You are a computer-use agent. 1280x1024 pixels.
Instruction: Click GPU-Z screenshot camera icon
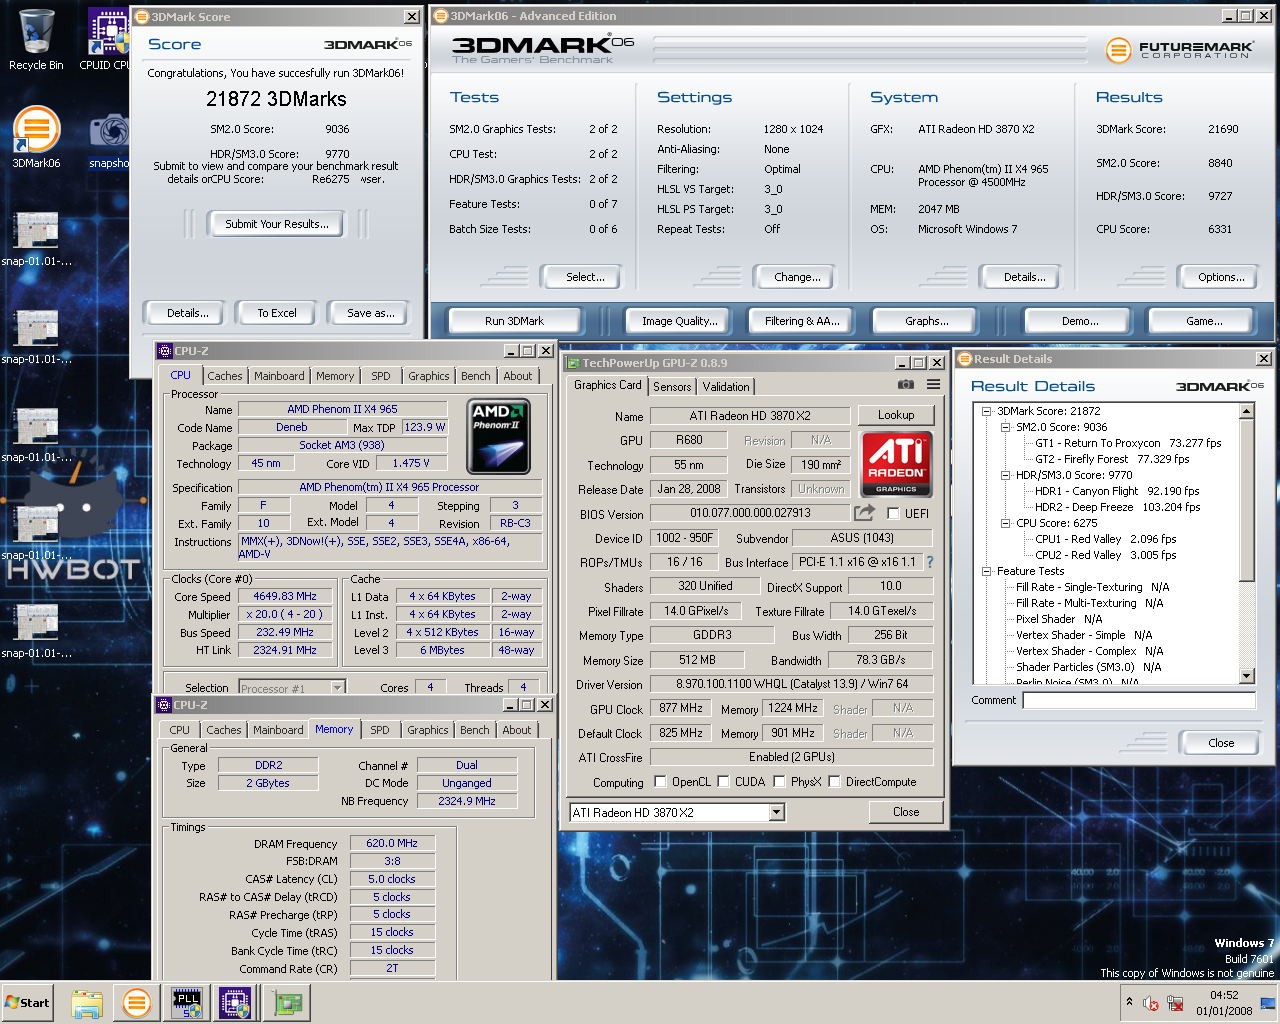pos(905,384)
